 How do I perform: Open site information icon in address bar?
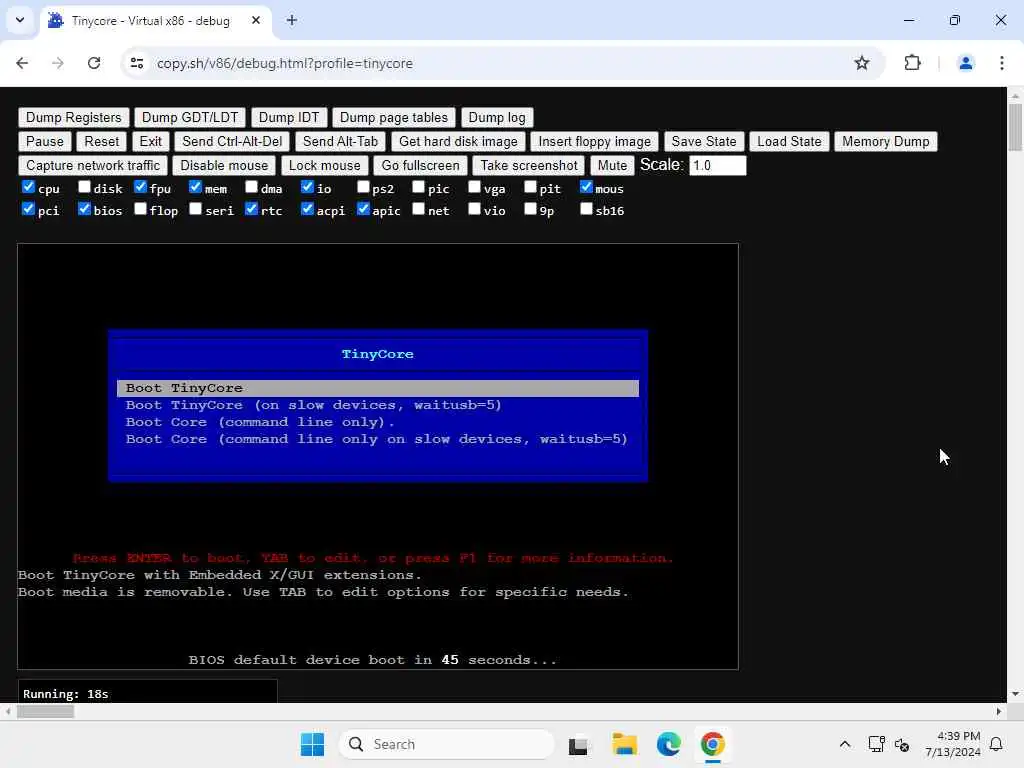(137, 63)
